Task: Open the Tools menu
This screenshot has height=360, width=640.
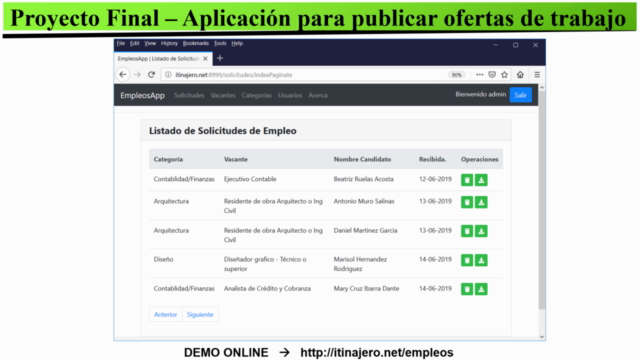Action: click(220, 43)
